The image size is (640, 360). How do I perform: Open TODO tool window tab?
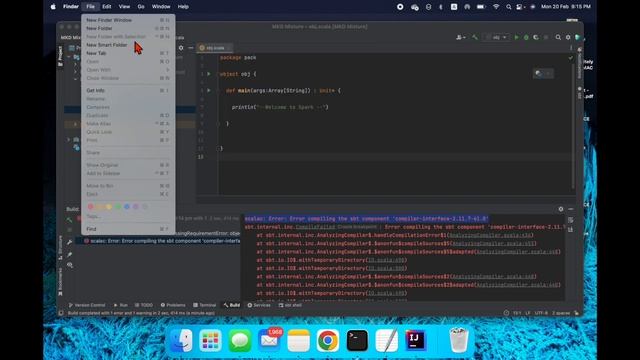(x=144, y=305)
